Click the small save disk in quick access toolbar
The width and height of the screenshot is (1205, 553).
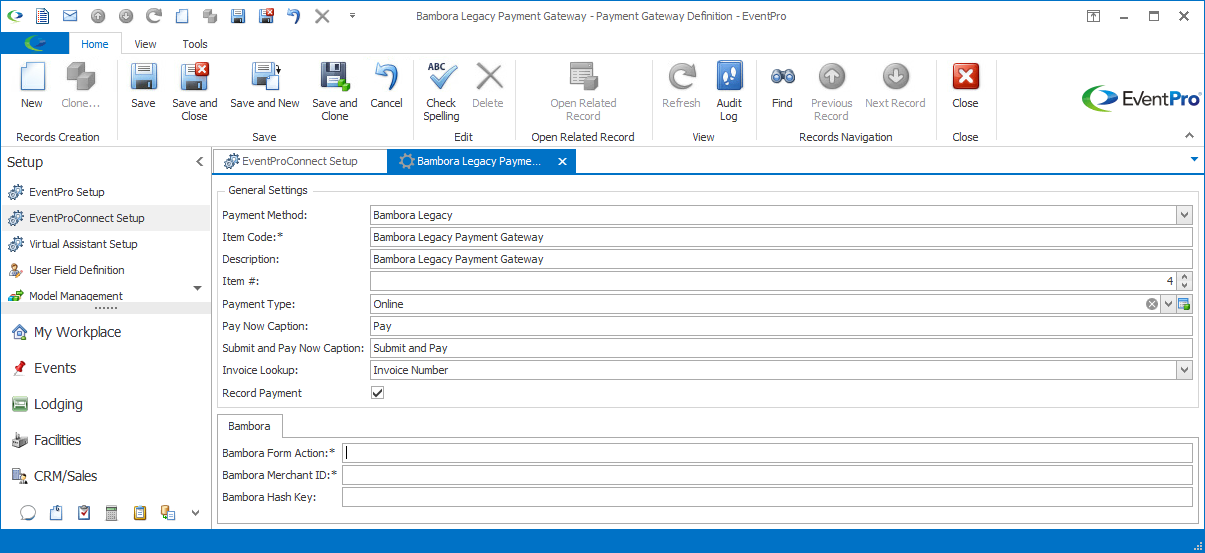click(x=238, y=16)
